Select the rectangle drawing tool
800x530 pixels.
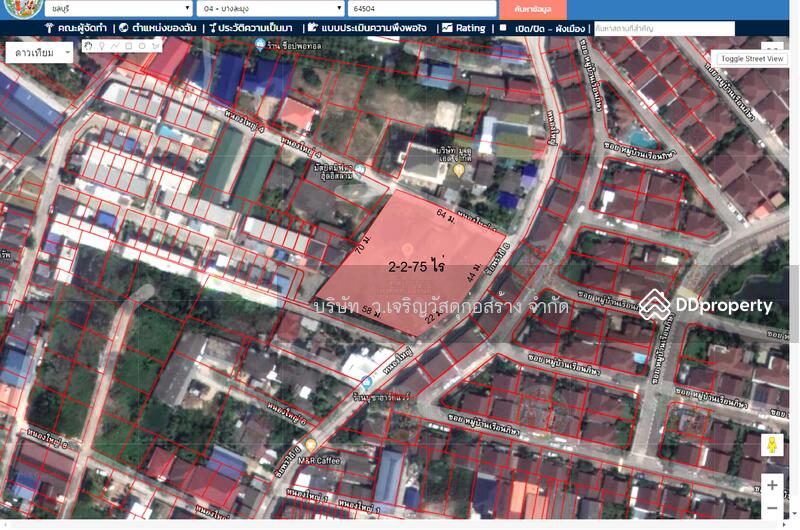click(x=127, y=46)
